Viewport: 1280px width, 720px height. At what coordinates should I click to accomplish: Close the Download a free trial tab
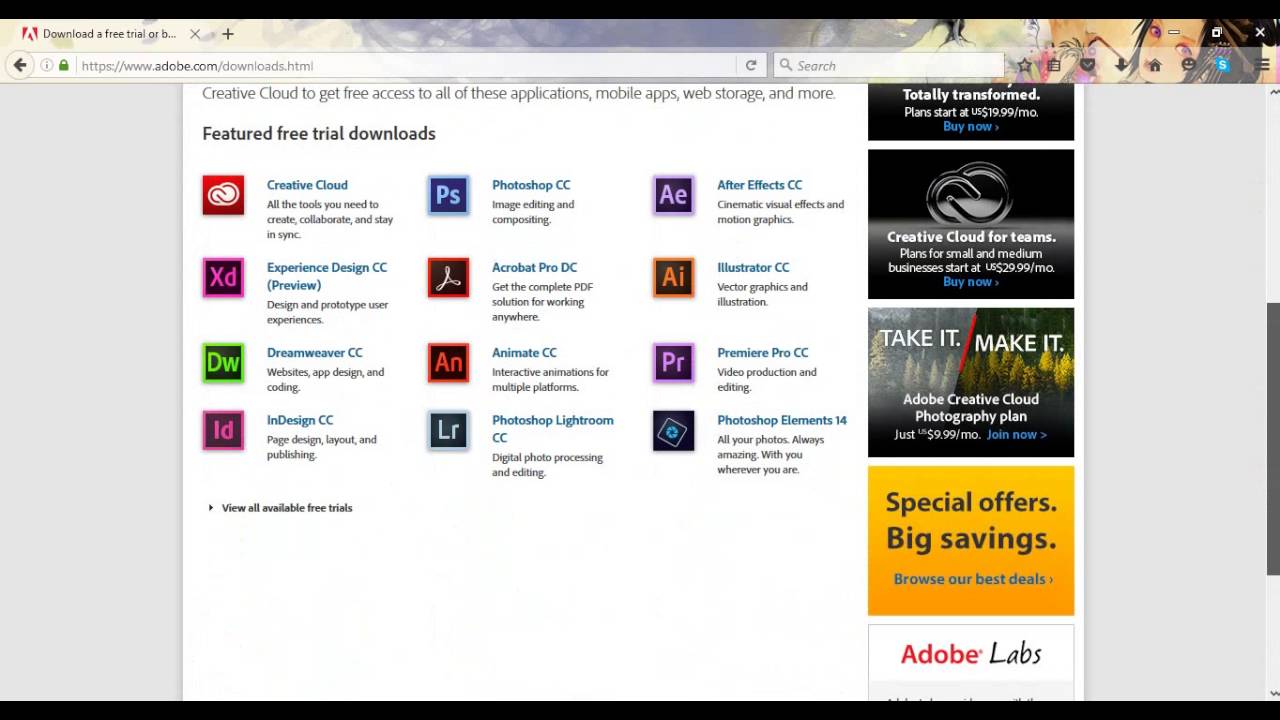click(x=195, y=34)
